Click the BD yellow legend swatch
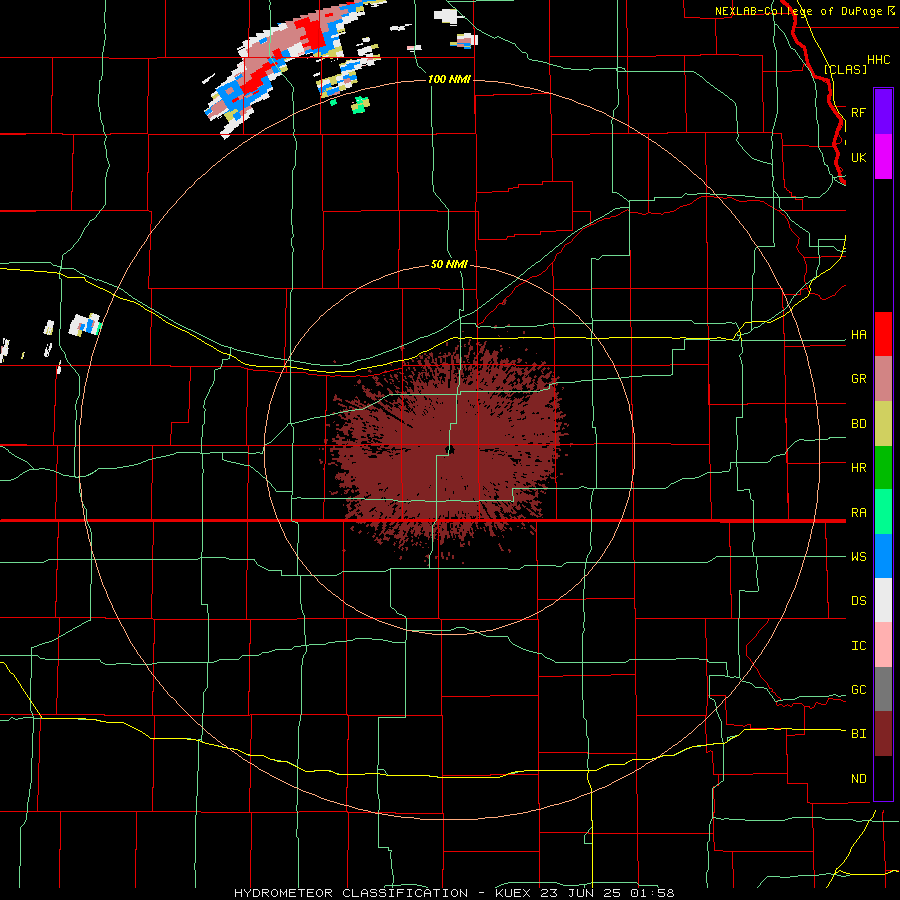Image resolution: width=900 pixels, height=900 pixels. (883, 424)
